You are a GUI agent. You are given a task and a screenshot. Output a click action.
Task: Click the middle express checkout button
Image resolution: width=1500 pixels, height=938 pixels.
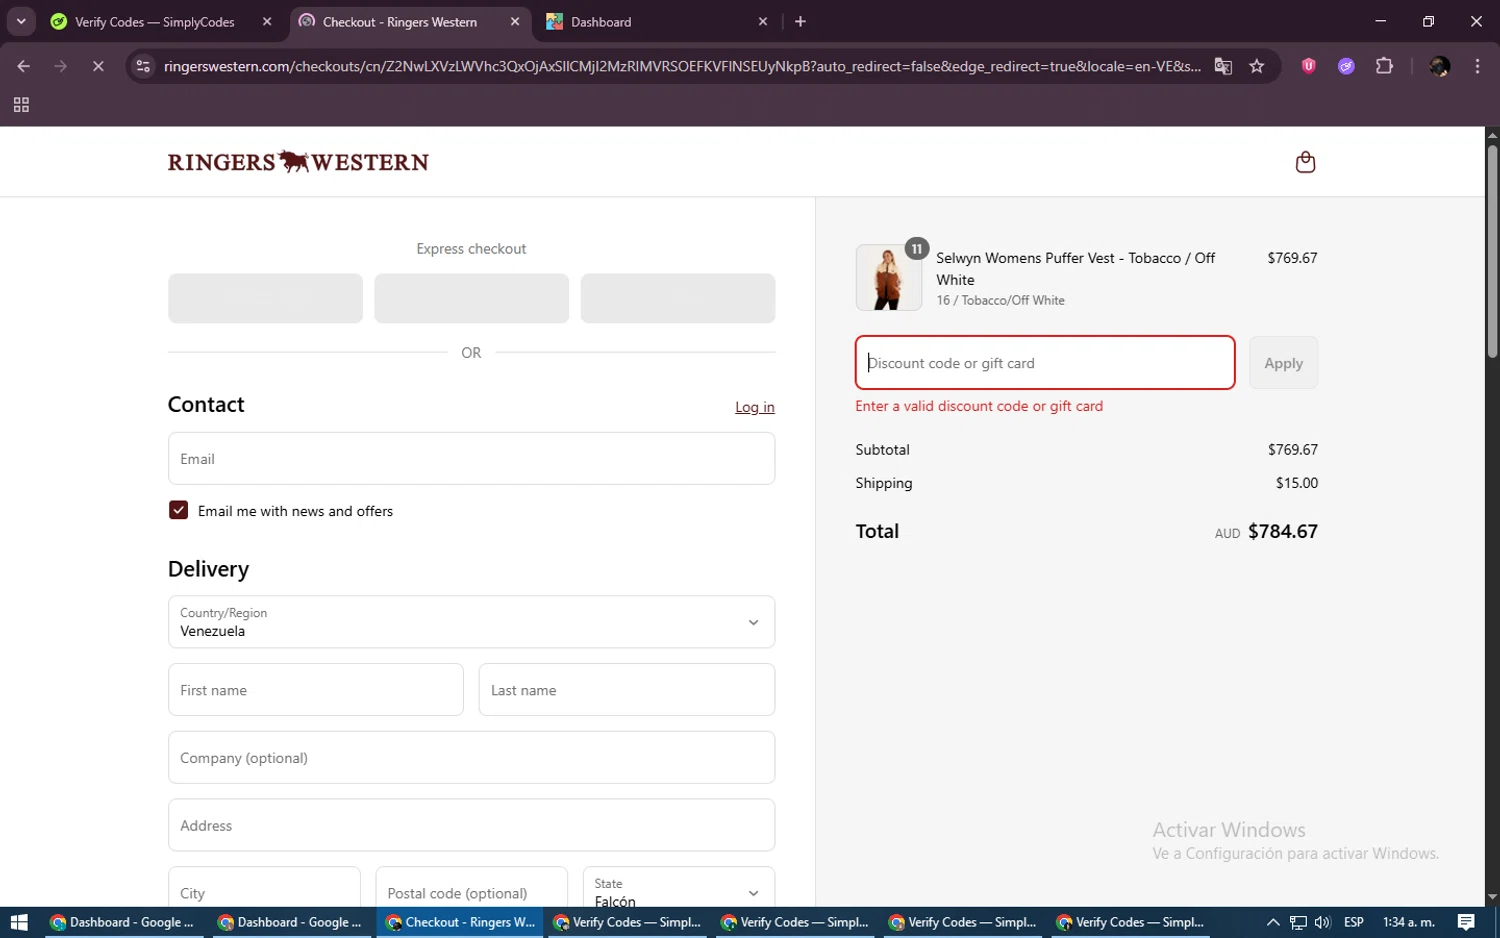471,298
